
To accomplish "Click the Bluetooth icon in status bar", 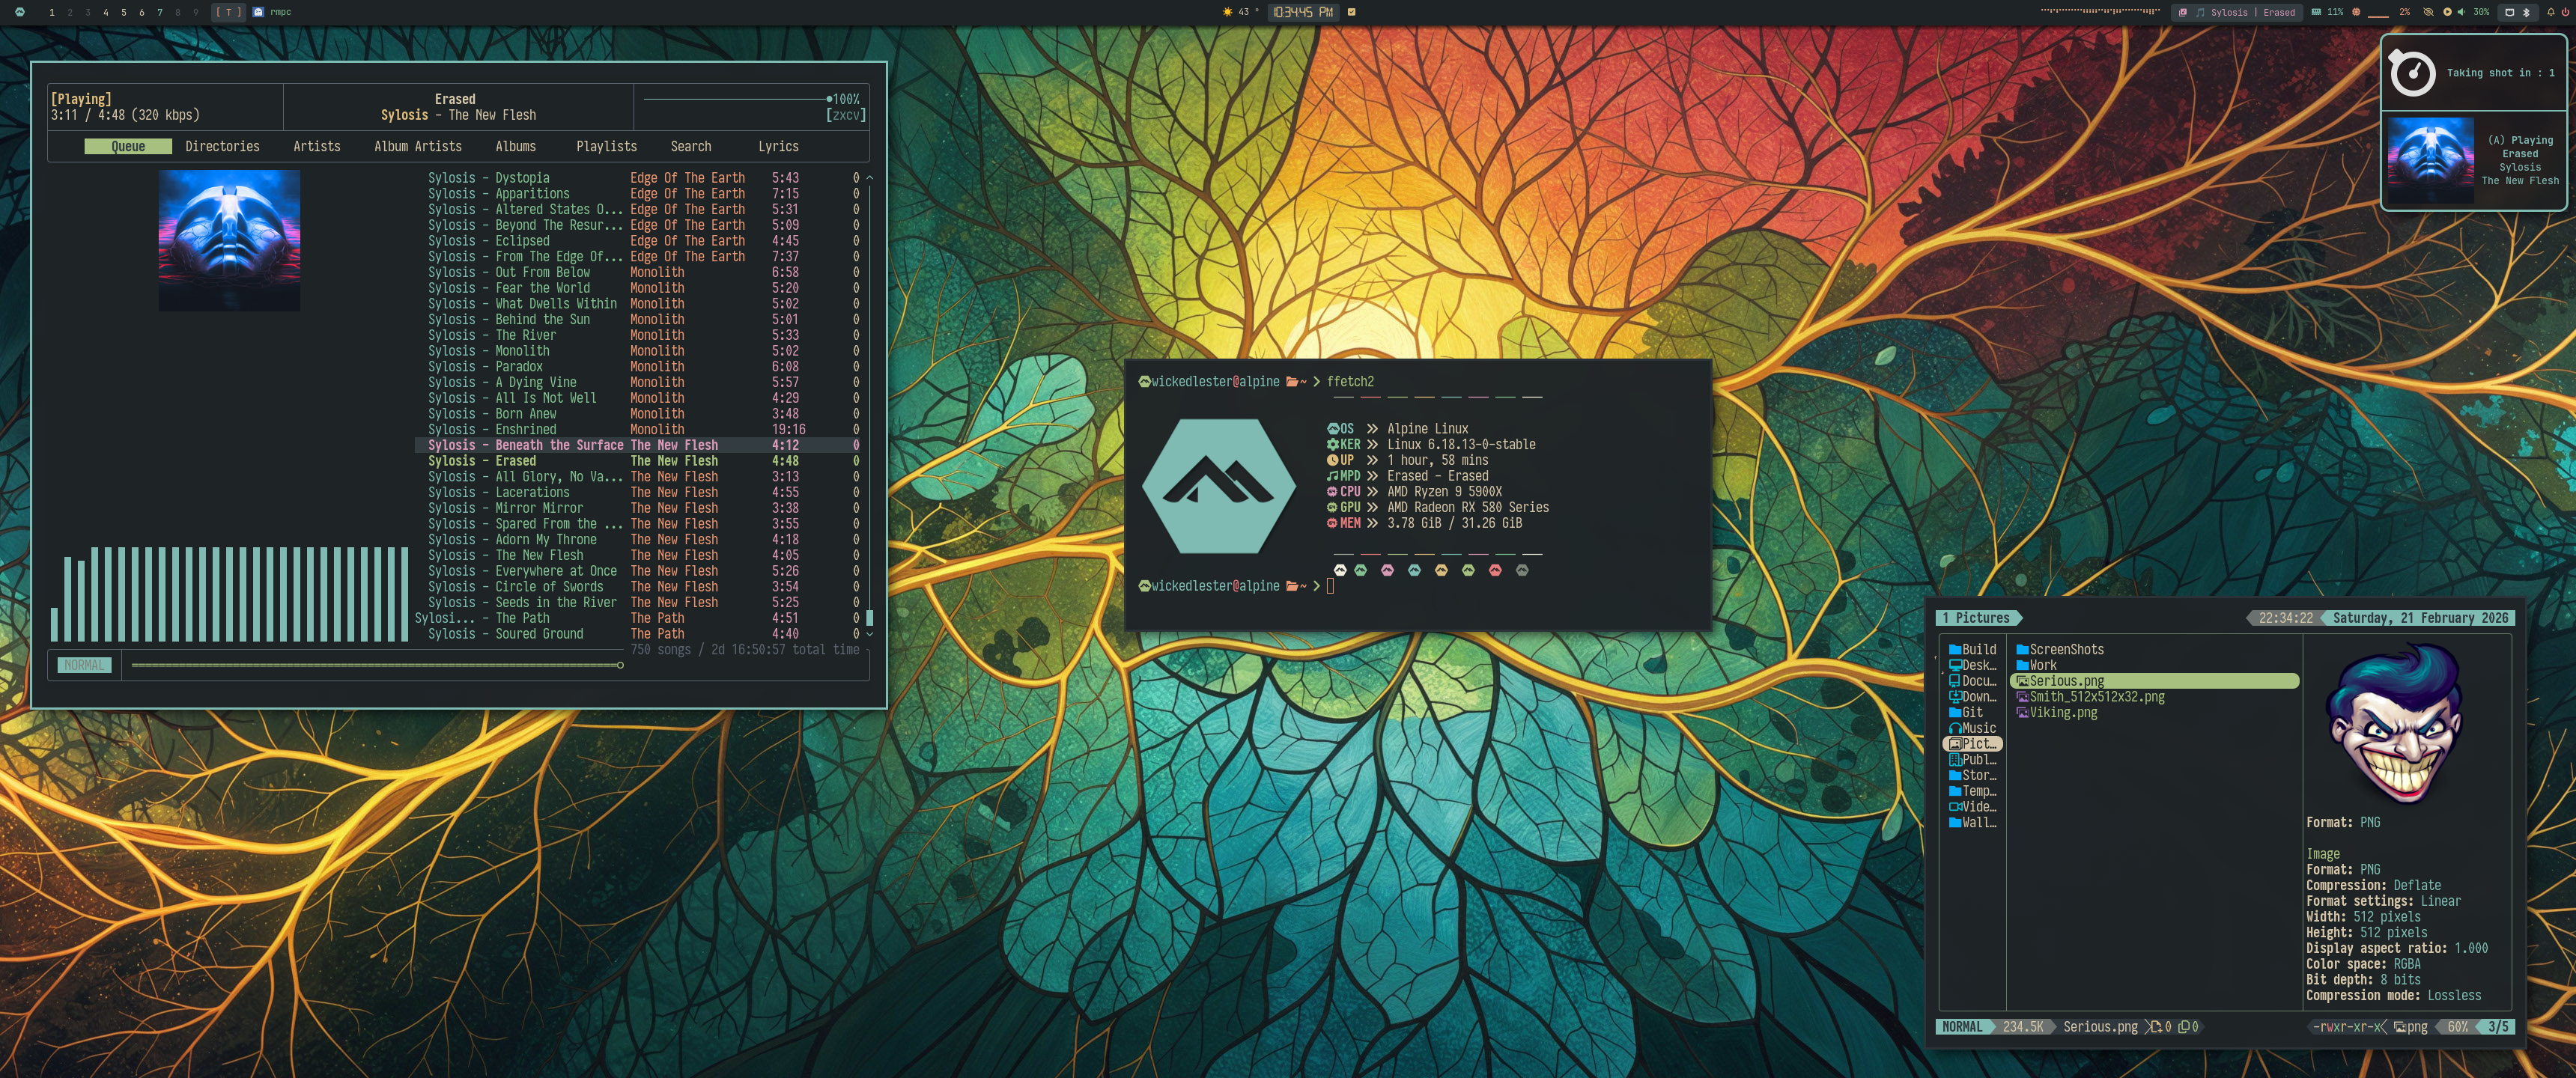I will [x=2526, y=12].
